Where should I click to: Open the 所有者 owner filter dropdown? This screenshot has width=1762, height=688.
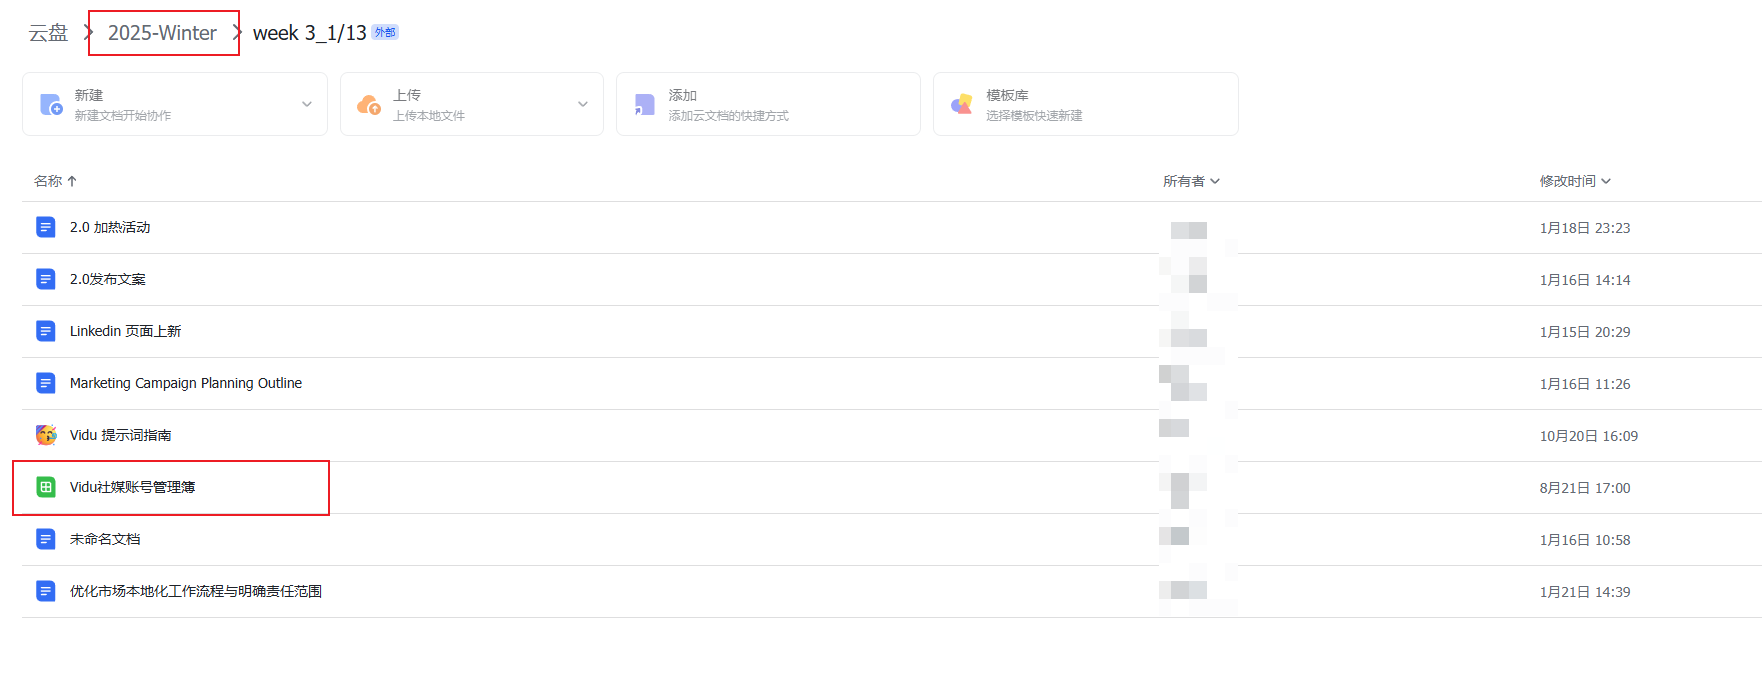coord(1191,181)
